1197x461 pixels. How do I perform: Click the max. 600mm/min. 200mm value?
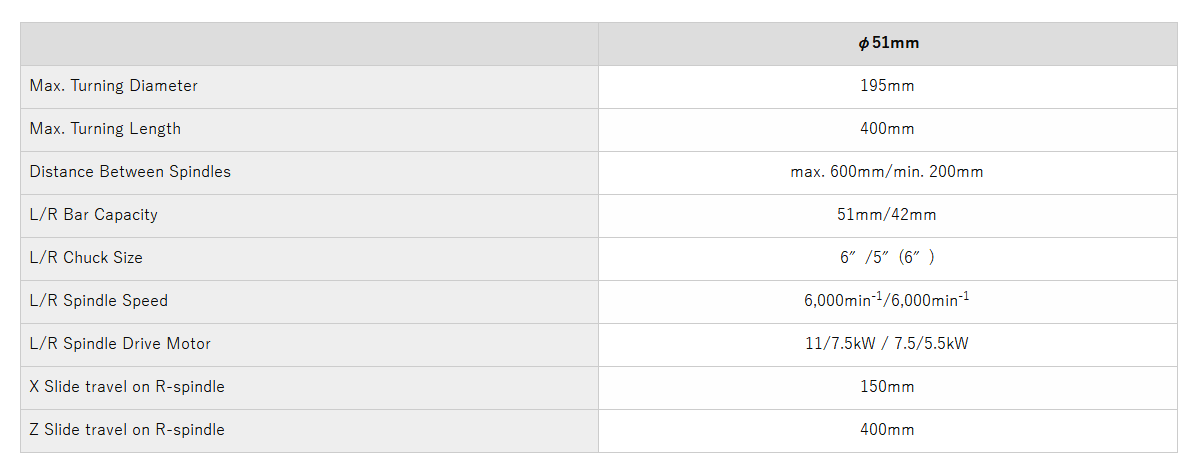[x=888, y=172]
